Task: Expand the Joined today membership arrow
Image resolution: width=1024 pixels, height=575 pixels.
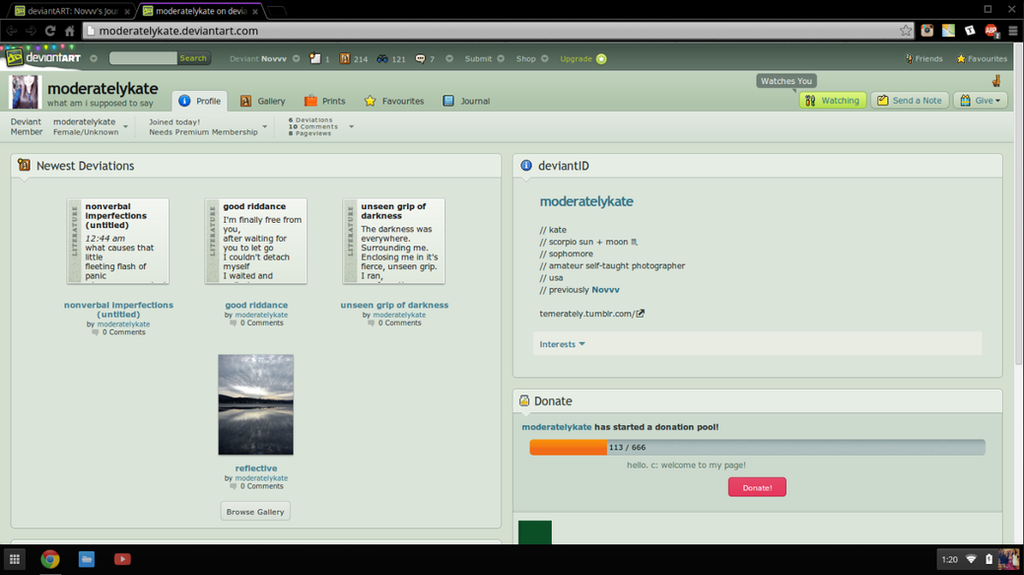Action: point(264,127)
